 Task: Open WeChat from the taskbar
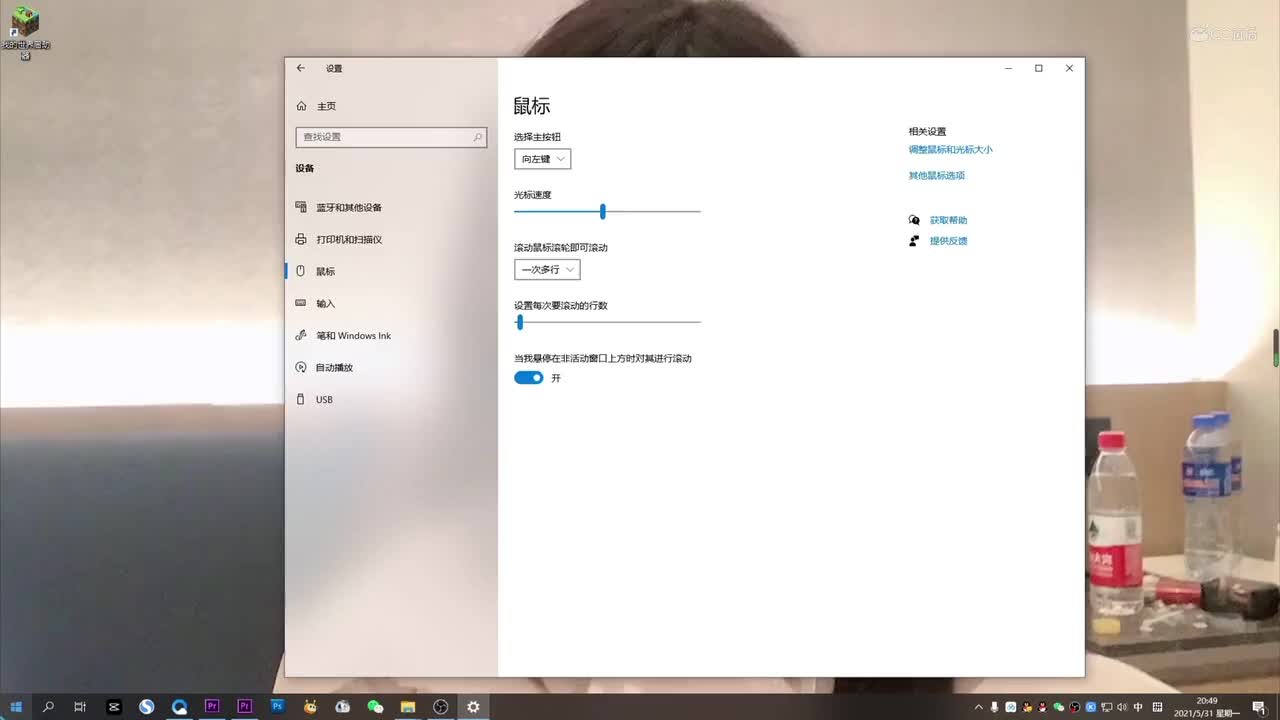coord(375,707)
